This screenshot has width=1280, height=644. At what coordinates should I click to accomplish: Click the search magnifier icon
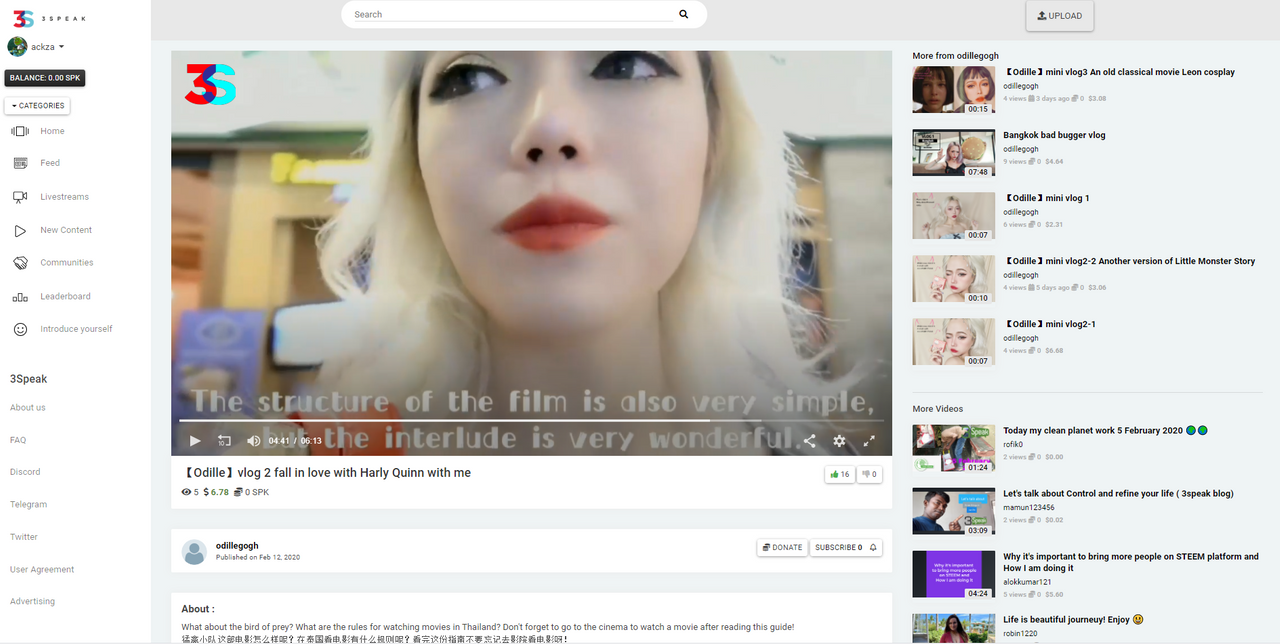point(684,14)
